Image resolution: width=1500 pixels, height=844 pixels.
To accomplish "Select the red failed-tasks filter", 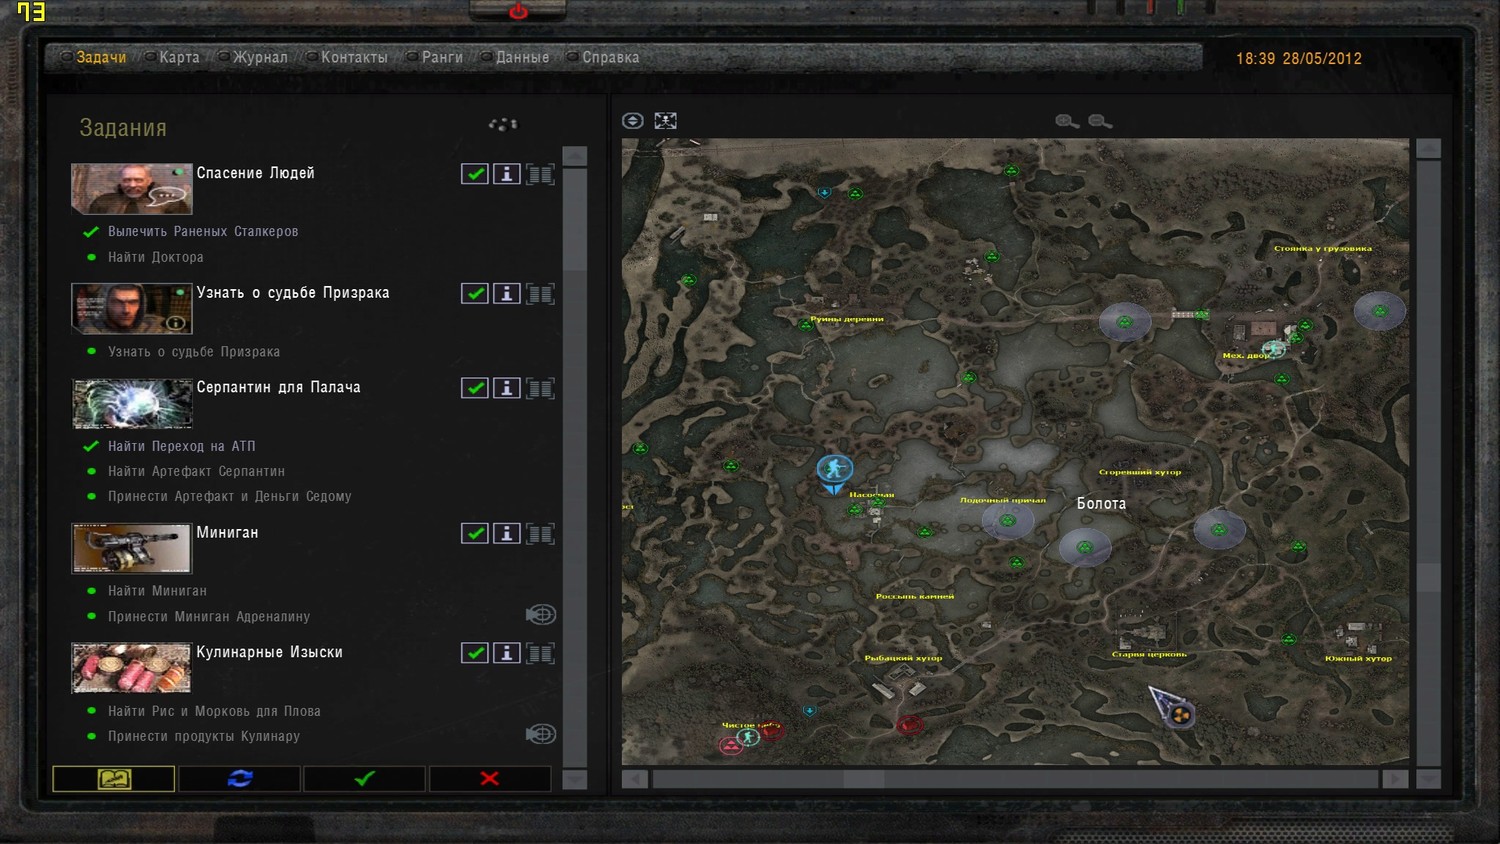I will 490,778.
